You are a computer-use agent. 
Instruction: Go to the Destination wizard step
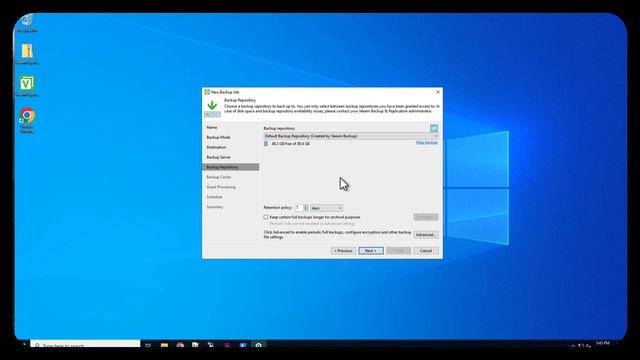pyautogui.click(x=216, y=147)
